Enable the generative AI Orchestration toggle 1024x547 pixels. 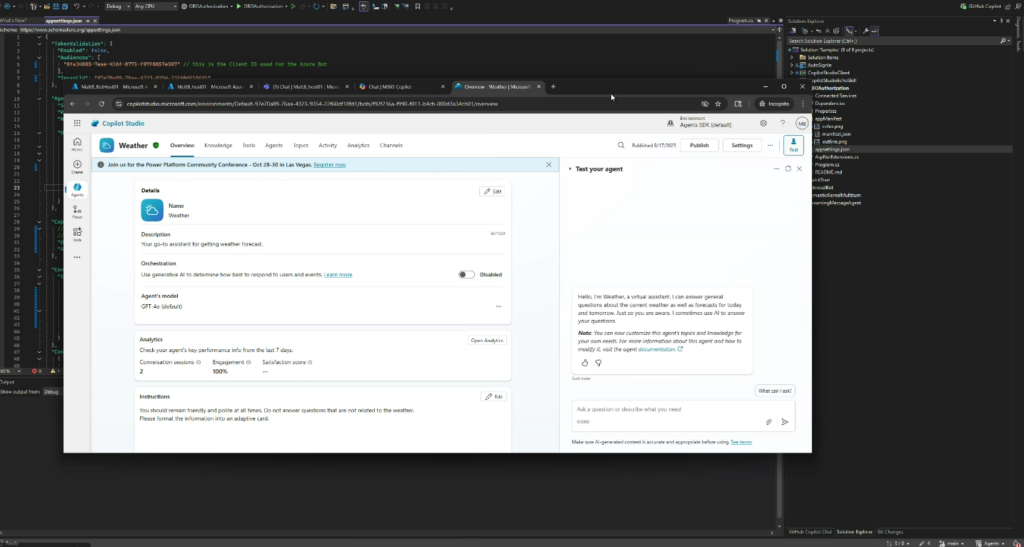[466, 275]
